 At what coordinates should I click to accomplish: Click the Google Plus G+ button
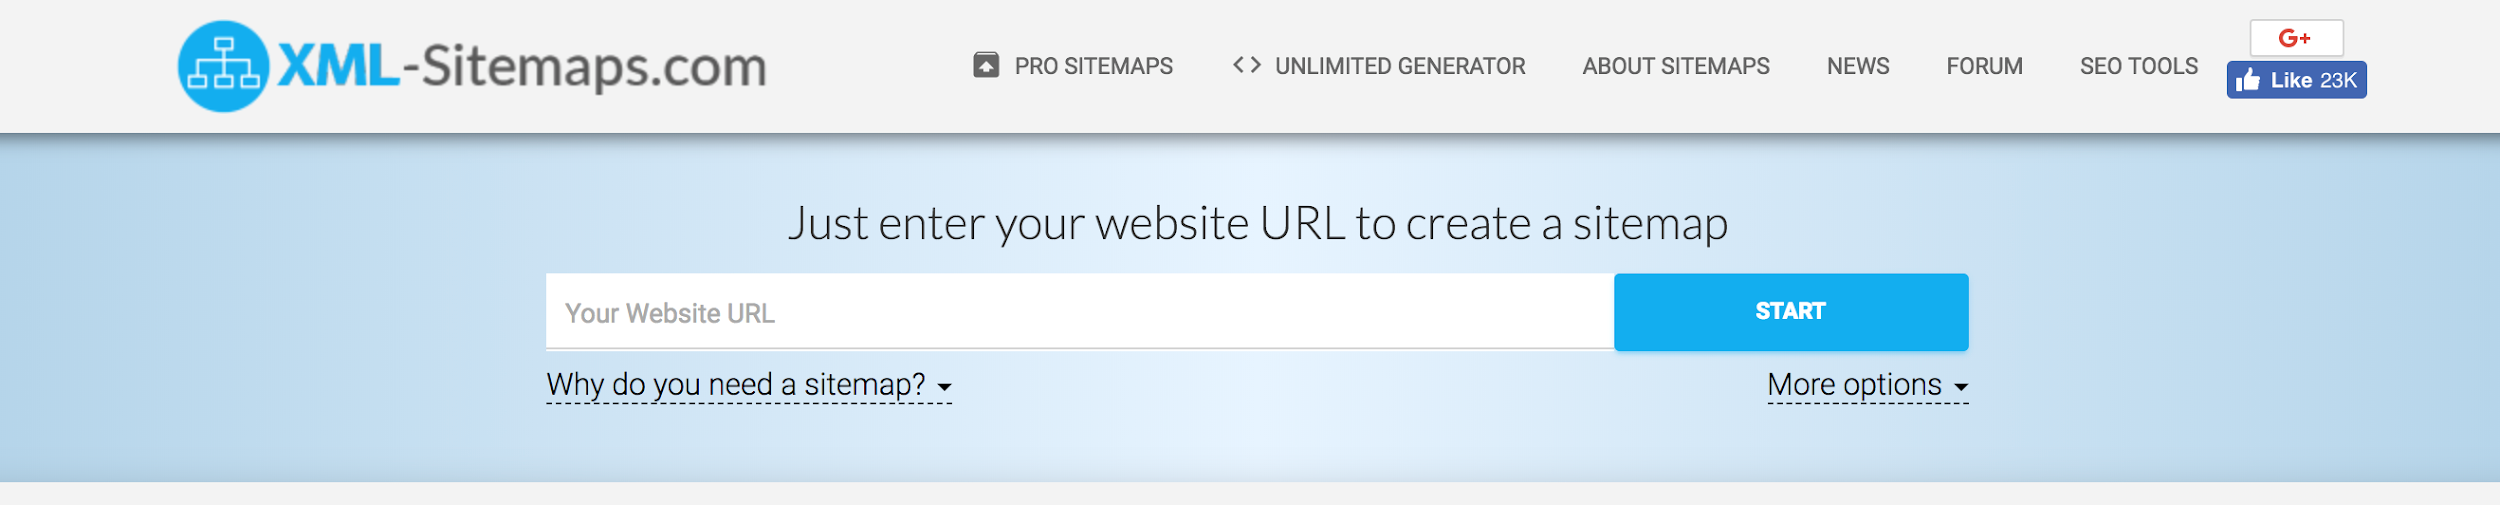[x=2296, y=38]
